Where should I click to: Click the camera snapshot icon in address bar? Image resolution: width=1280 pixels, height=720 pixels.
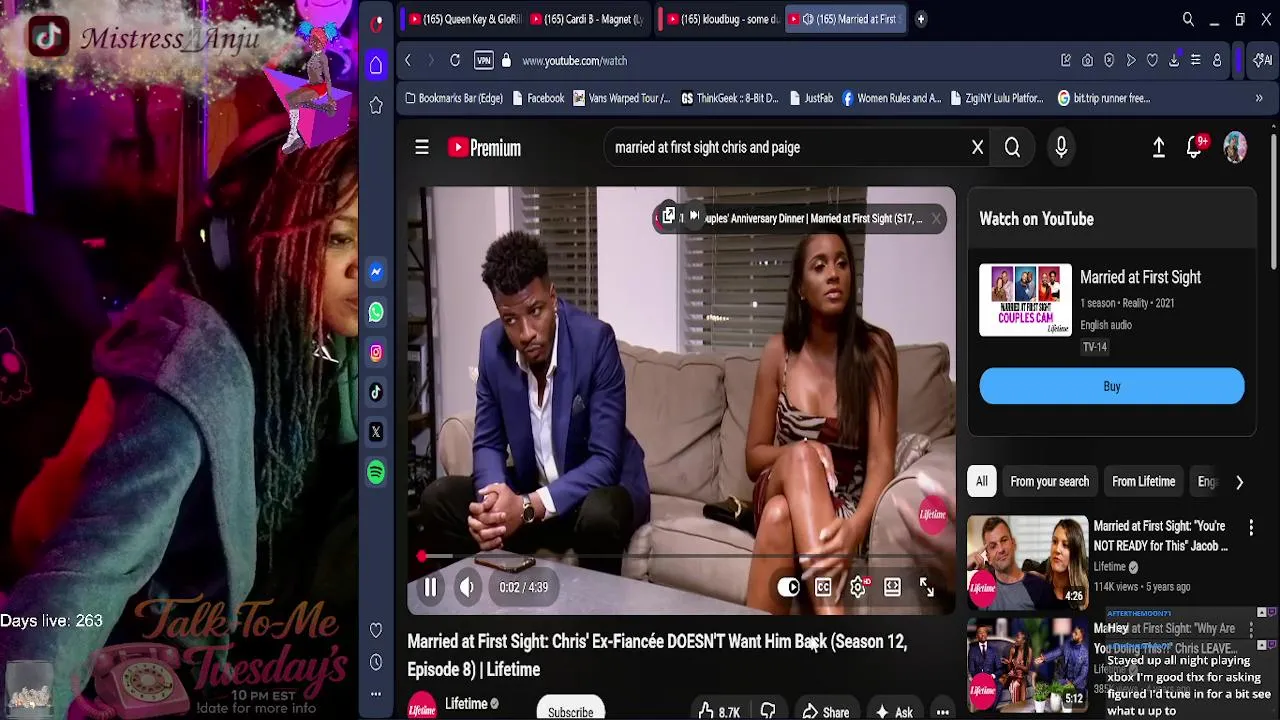[x=1087, y=61]
